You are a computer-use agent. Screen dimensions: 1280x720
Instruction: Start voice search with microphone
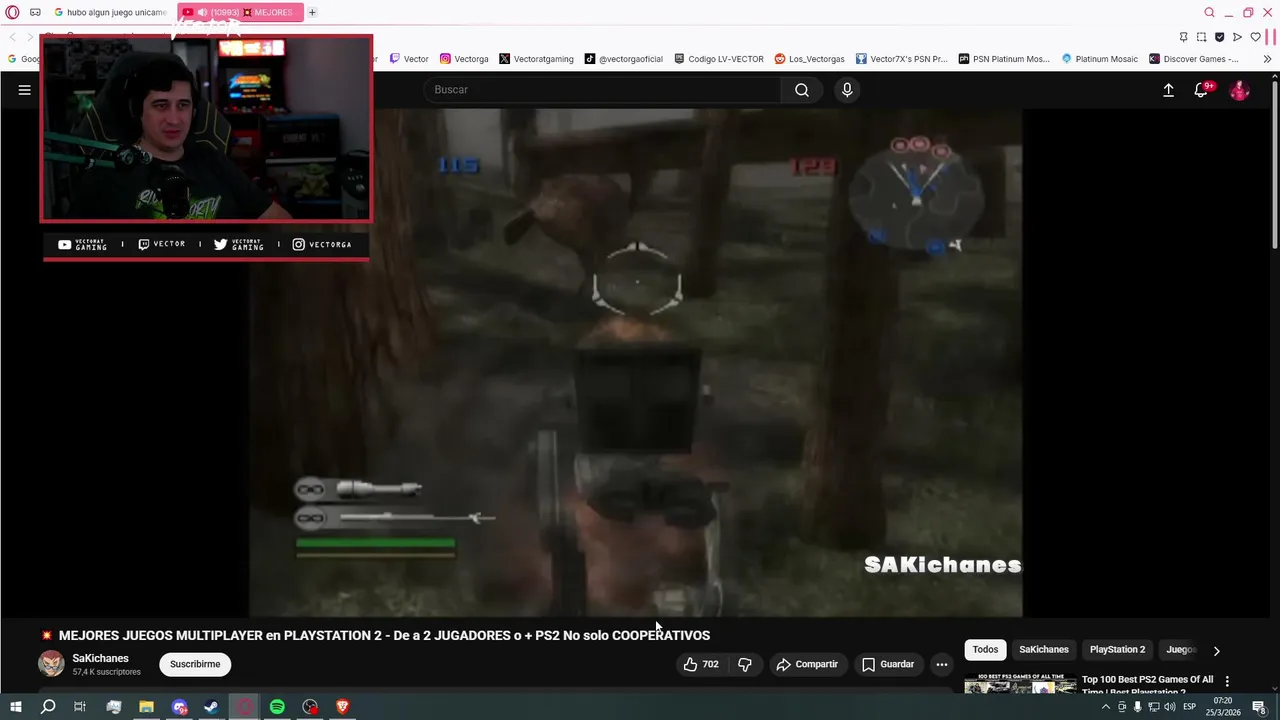pos(847,90)
